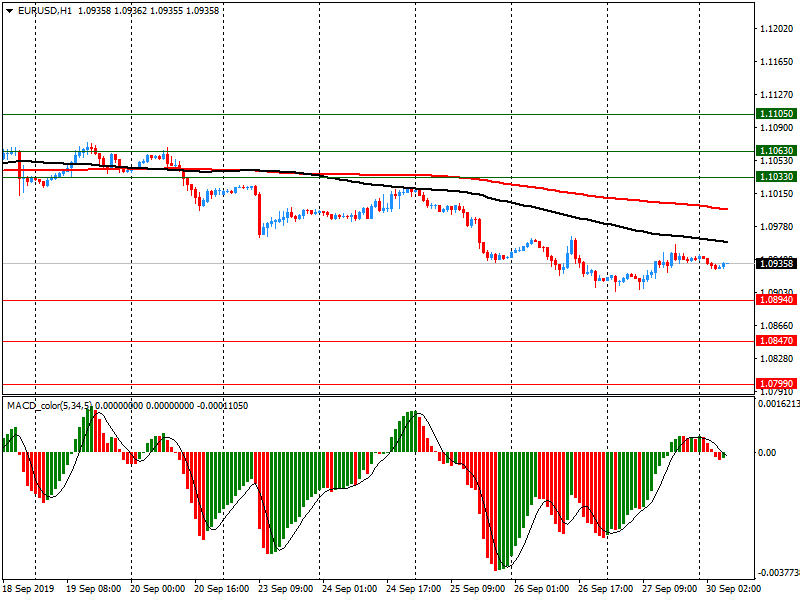
Task: Select the 1.12020 price scale value
Action: coord(777,29)
